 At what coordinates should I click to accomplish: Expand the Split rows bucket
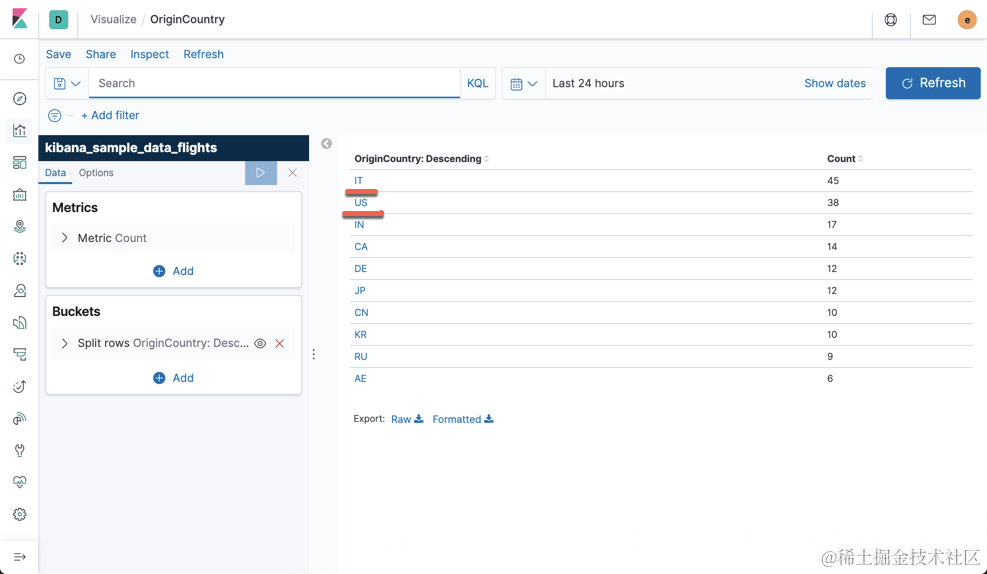[x=65, y=343]
